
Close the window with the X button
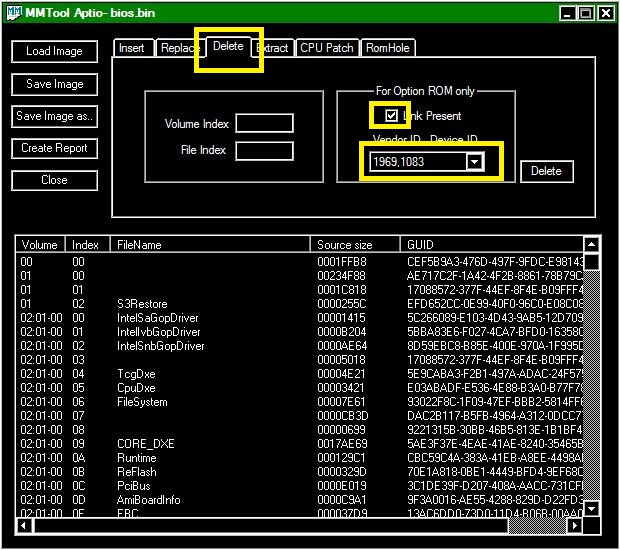(605, 13)
